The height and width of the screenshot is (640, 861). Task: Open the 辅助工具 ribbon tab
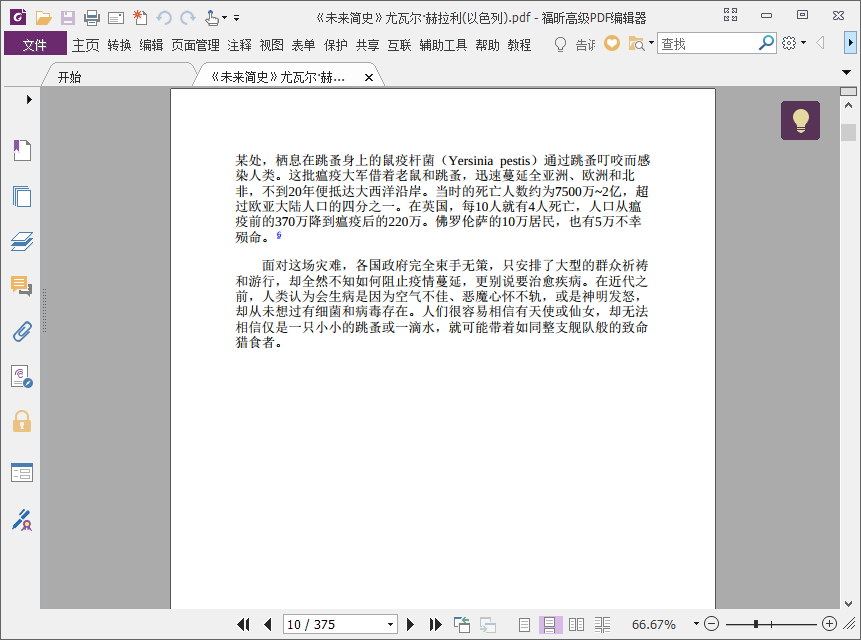point(443,44)
